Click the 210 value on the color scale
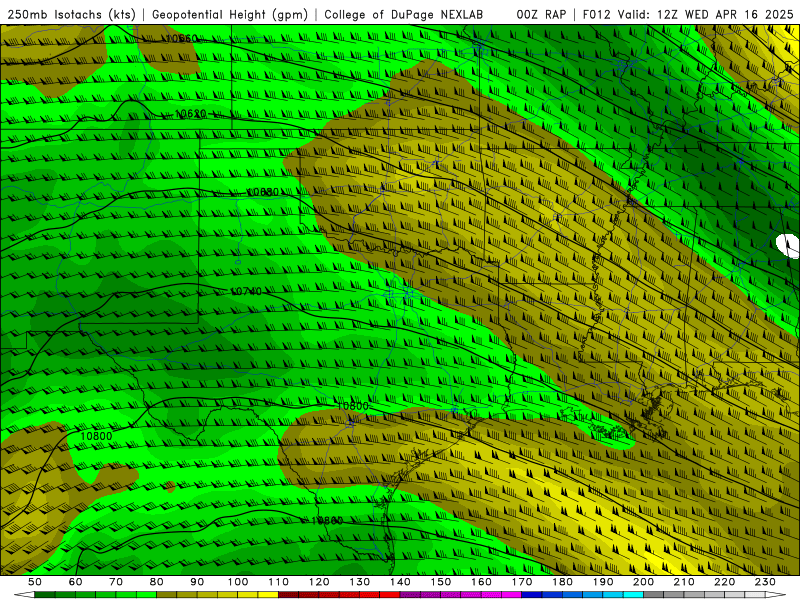Viewport: 800px width, 600px height. click(684, 582)
